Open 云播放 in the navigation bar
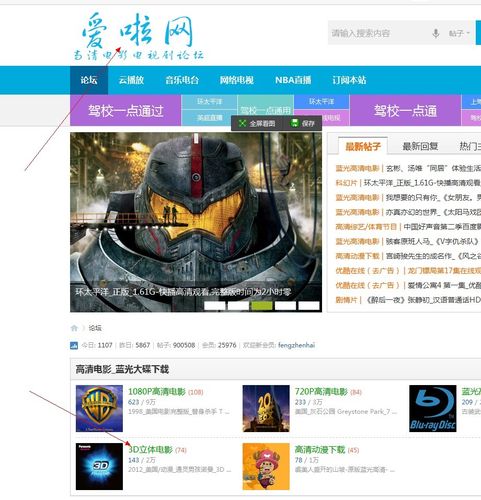The image size is (481, 500). point(131,80)
